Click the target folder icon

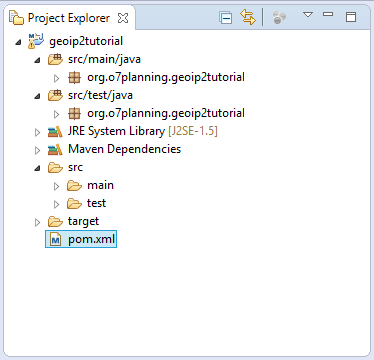[55, 221]
